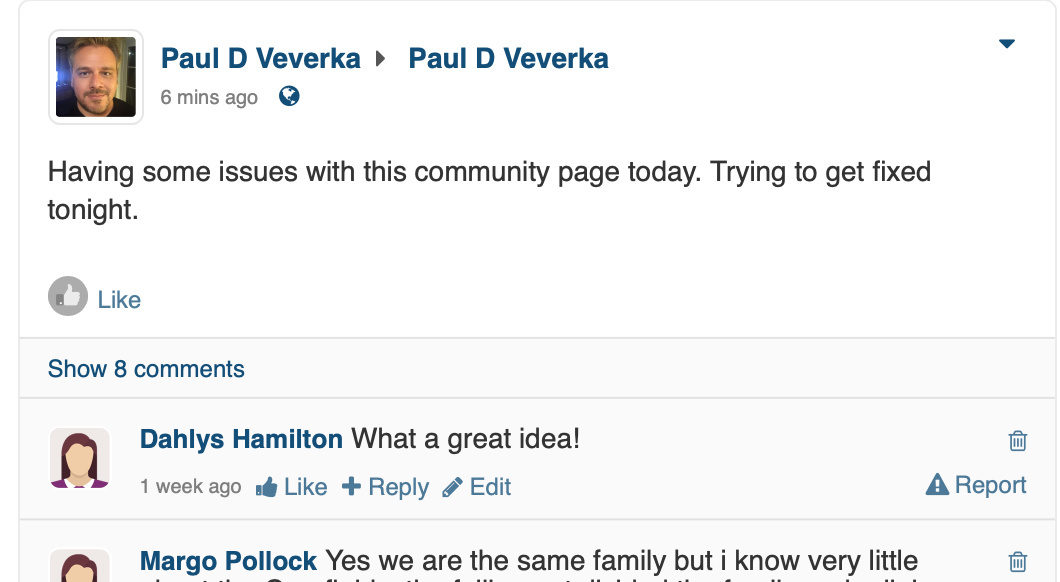
Task: Like Dahlys Hamilton's comment
Action: coord(306,487)
